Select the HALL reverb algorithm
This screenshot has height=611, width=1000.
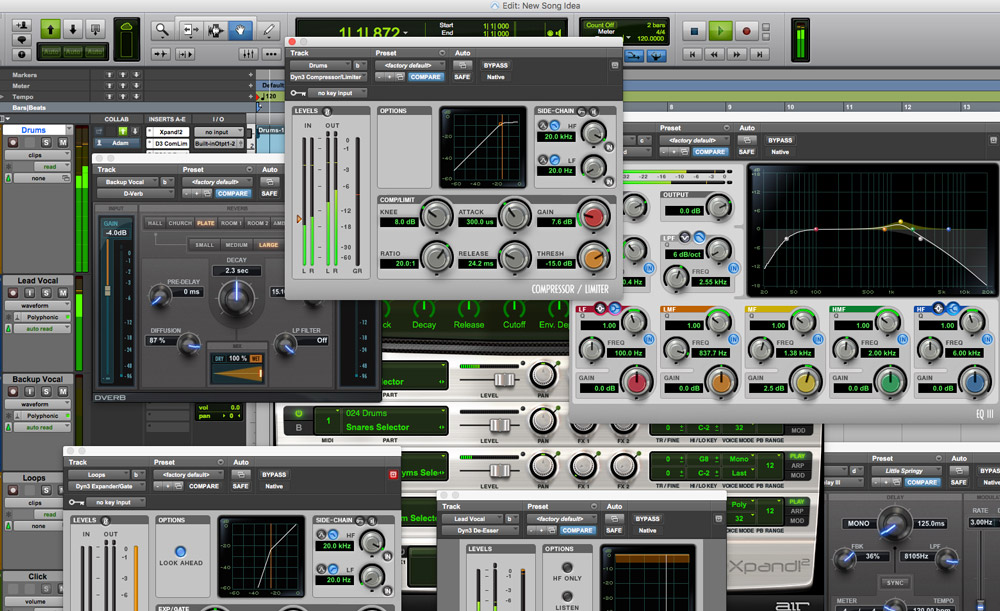(155, 223)
